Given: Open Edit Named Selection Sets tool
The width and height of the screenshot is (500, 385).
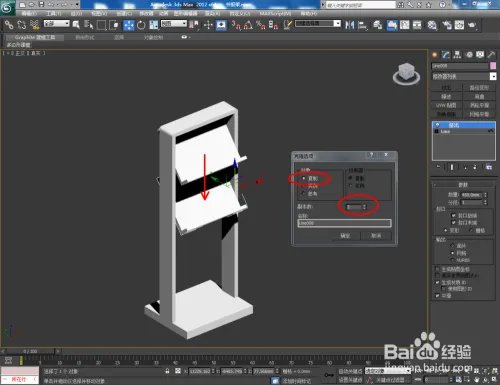Looking at the screenshot, I should pyautogui.click(x=287, y=25).
